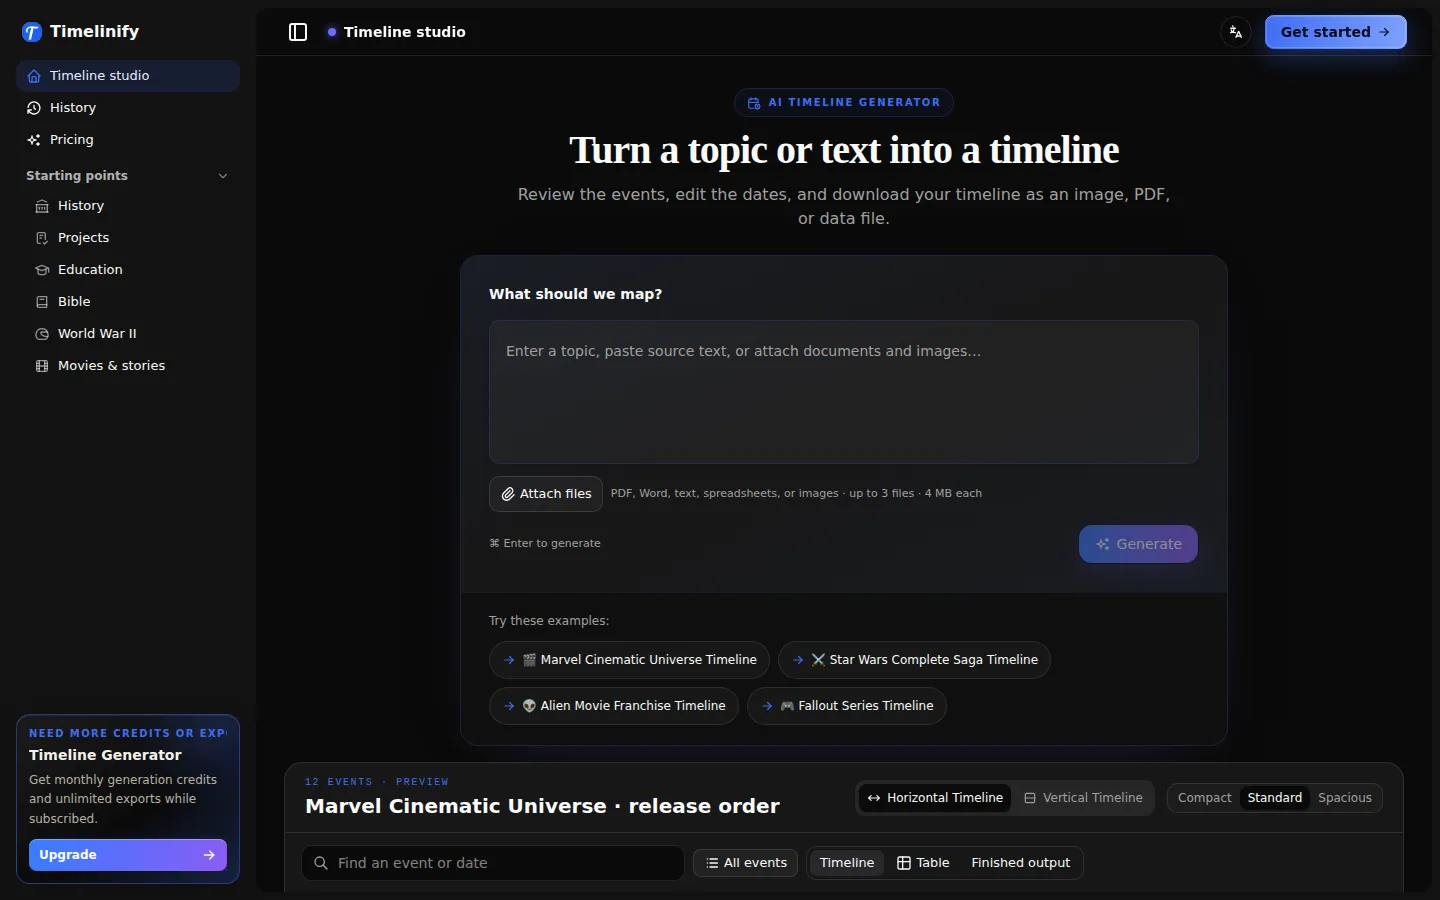
Task: Select Standard density
Action: click(x=1275, y=798)
